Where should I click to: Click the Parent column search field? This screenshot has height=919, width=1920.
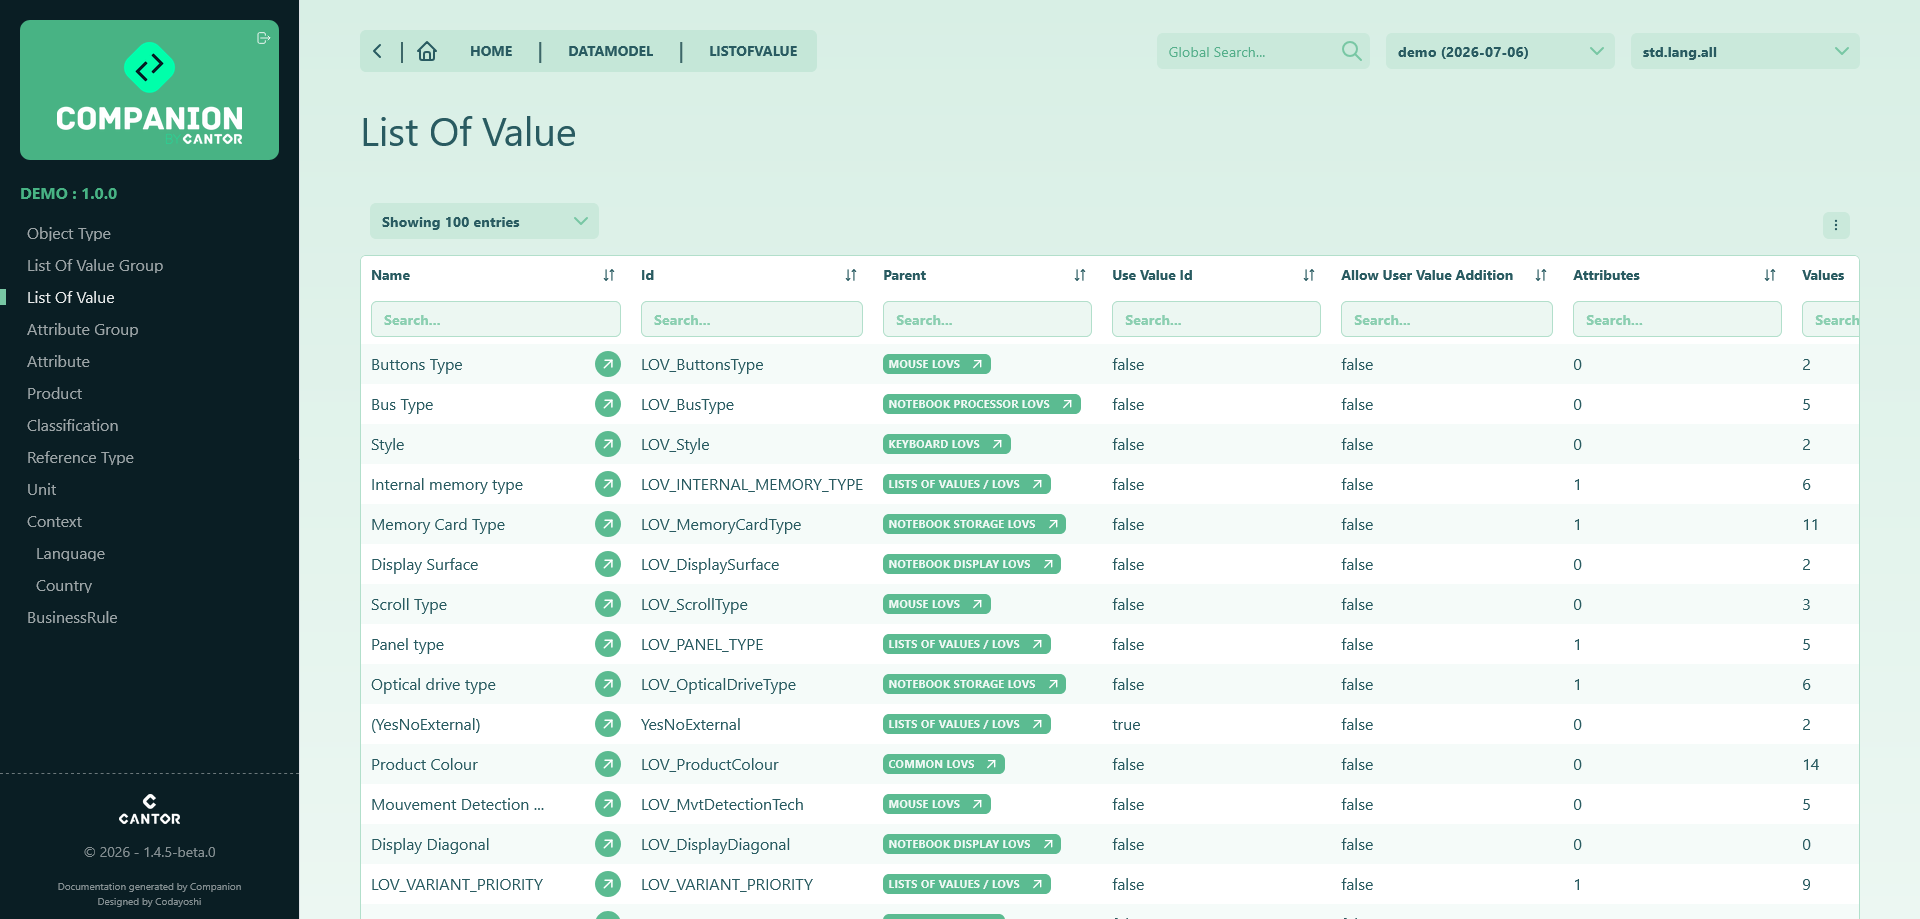[987, 319]
